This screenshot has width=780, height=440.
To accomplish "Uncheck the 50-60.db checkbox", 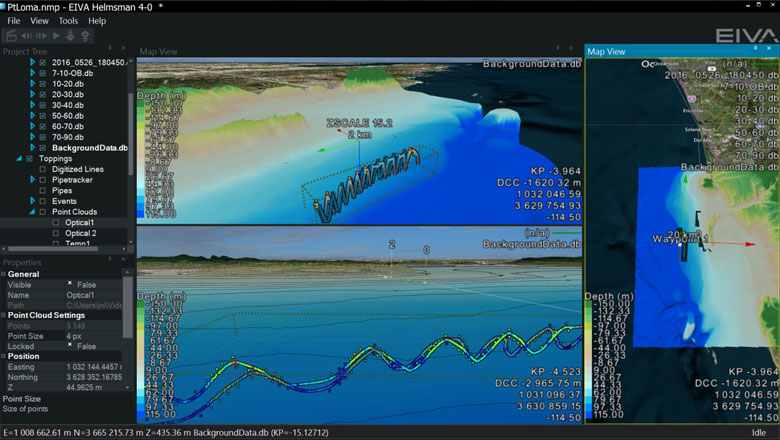I will coord(43,116).
